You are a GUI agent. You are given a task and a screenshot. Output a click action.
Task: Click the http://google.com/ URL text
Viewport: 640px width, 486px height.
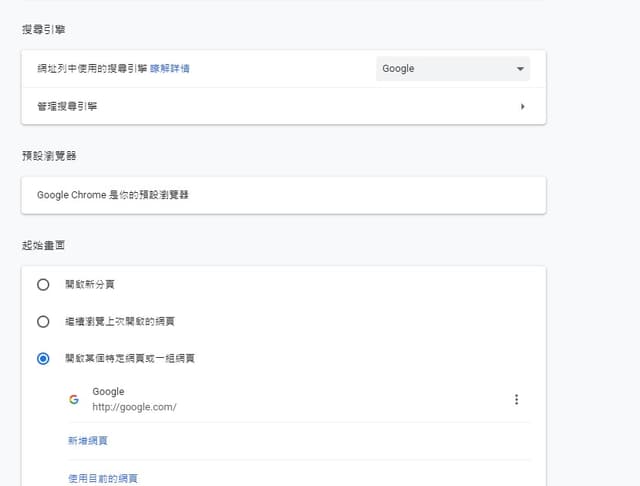(x=134, y=407)
